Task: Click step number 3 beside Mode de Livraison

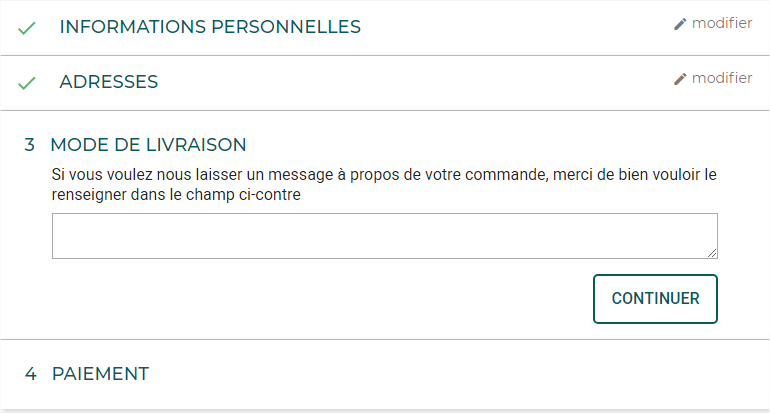Action: 30,145
